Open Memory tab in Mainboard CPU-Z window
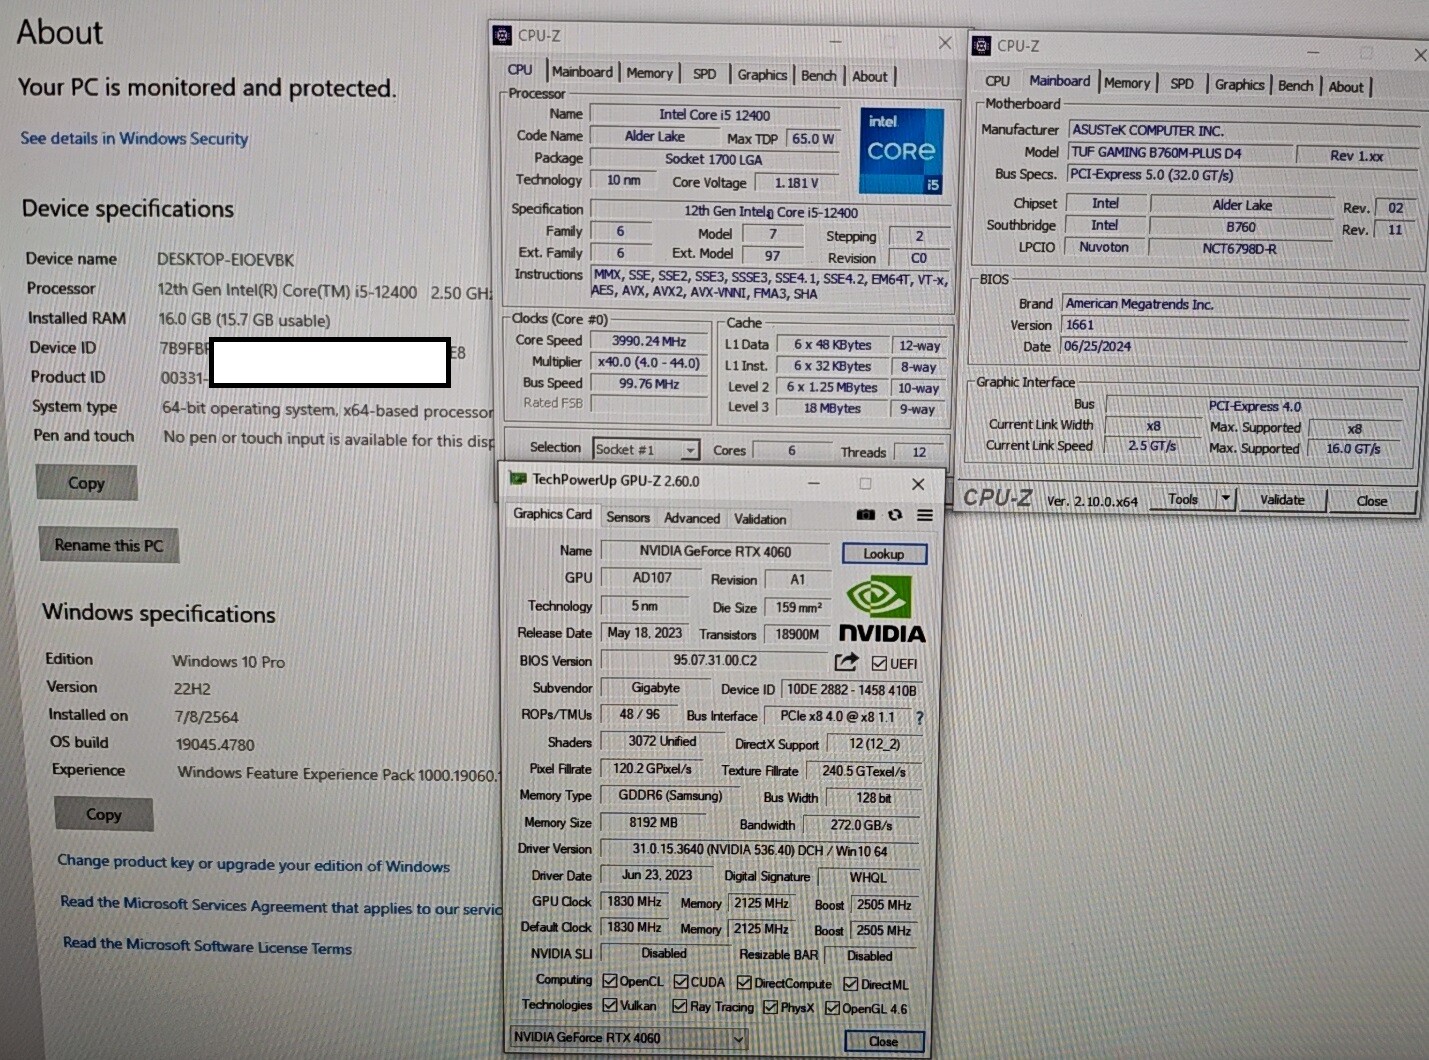The image size is (1429, 1060). (x=1127, y=83)
